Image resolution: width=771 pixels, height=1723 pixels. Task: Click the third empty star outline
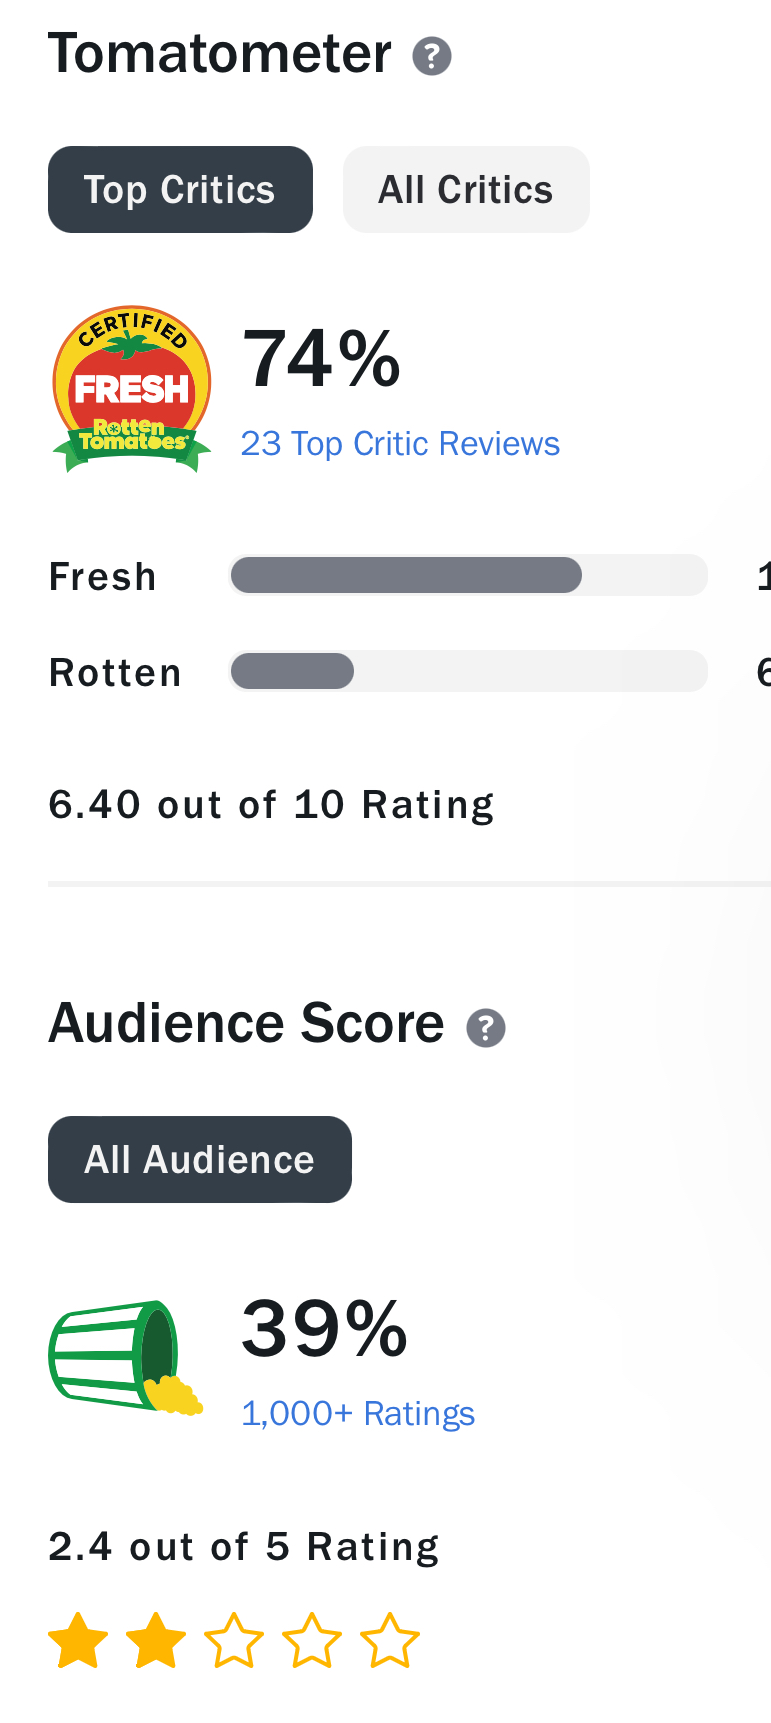(x=234, y=1641)
